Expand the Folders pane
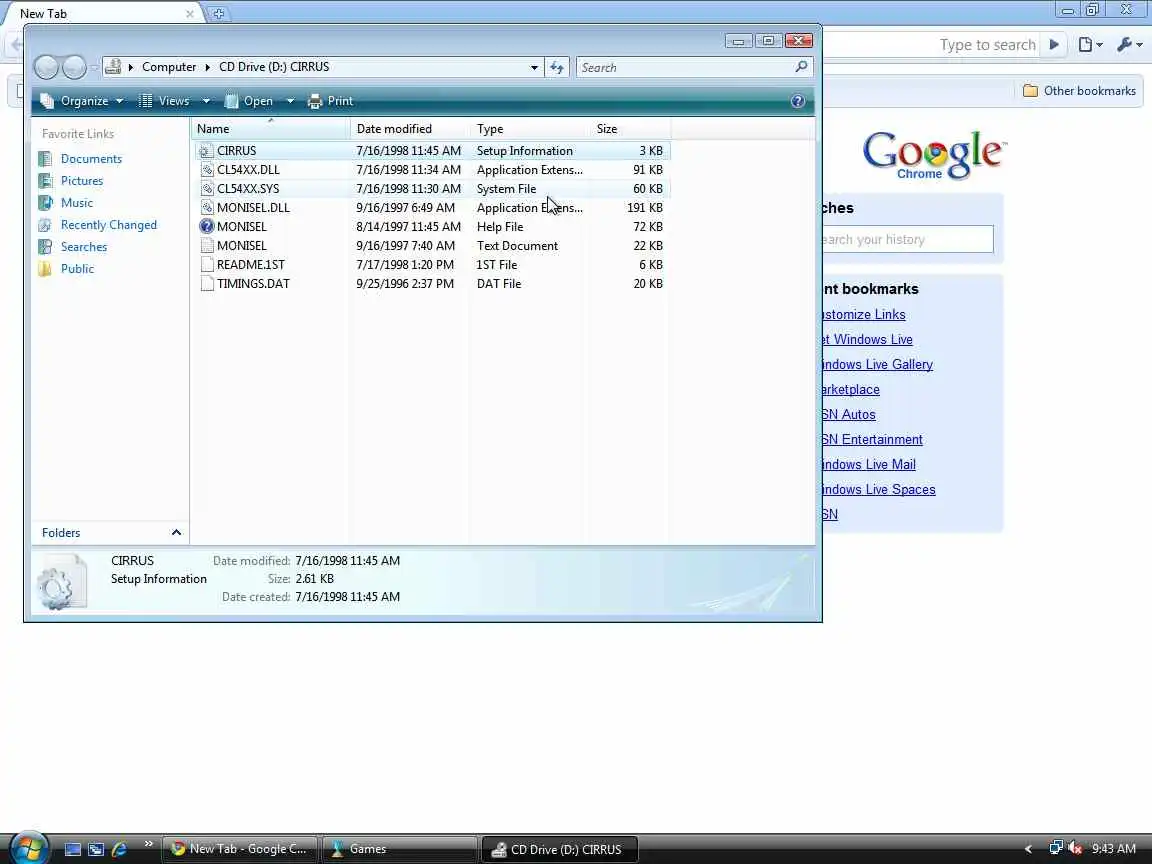Screen dimensions: 1152x864 click(x=110, y=533)
